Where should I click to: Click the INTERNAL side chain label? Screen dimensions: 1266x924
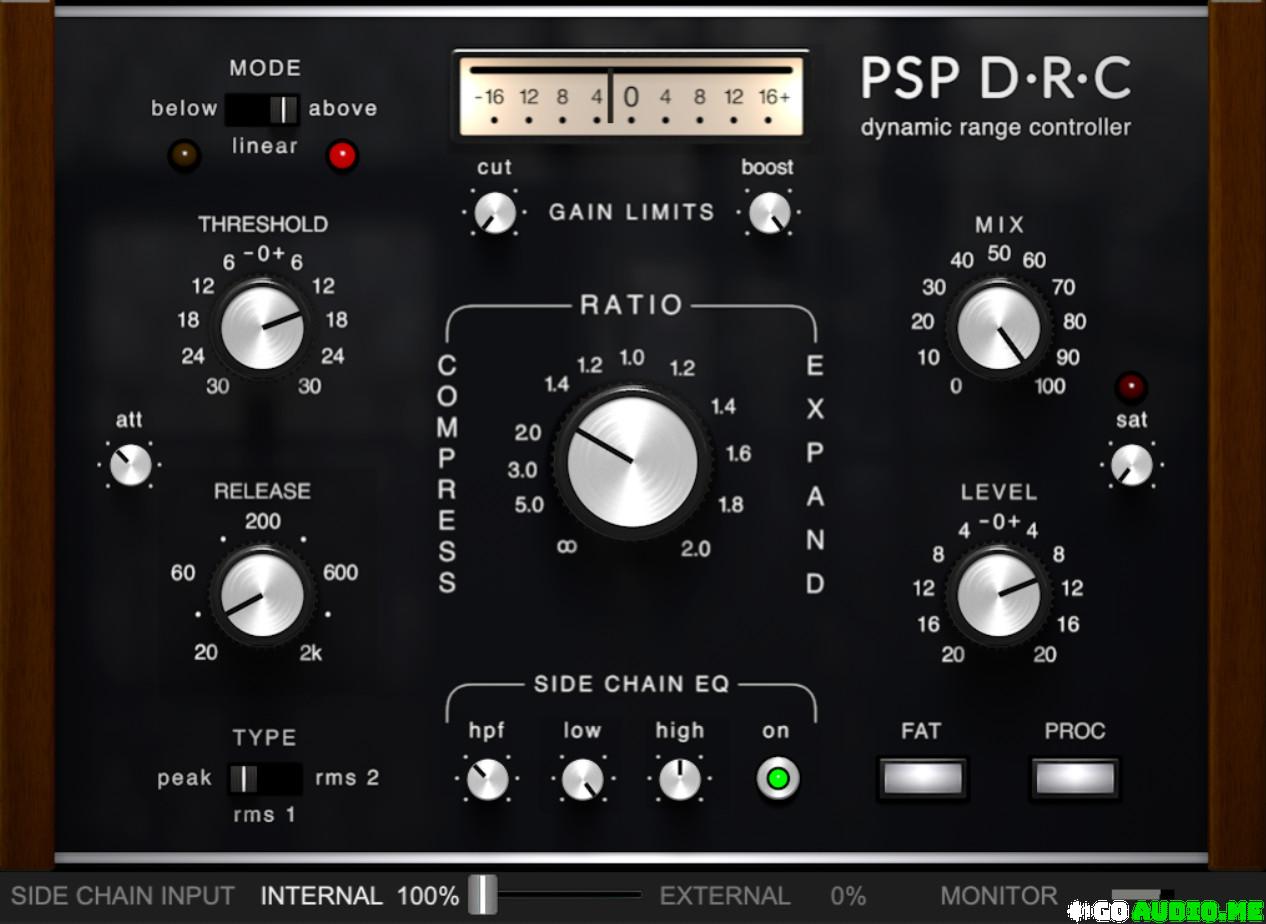321,896
